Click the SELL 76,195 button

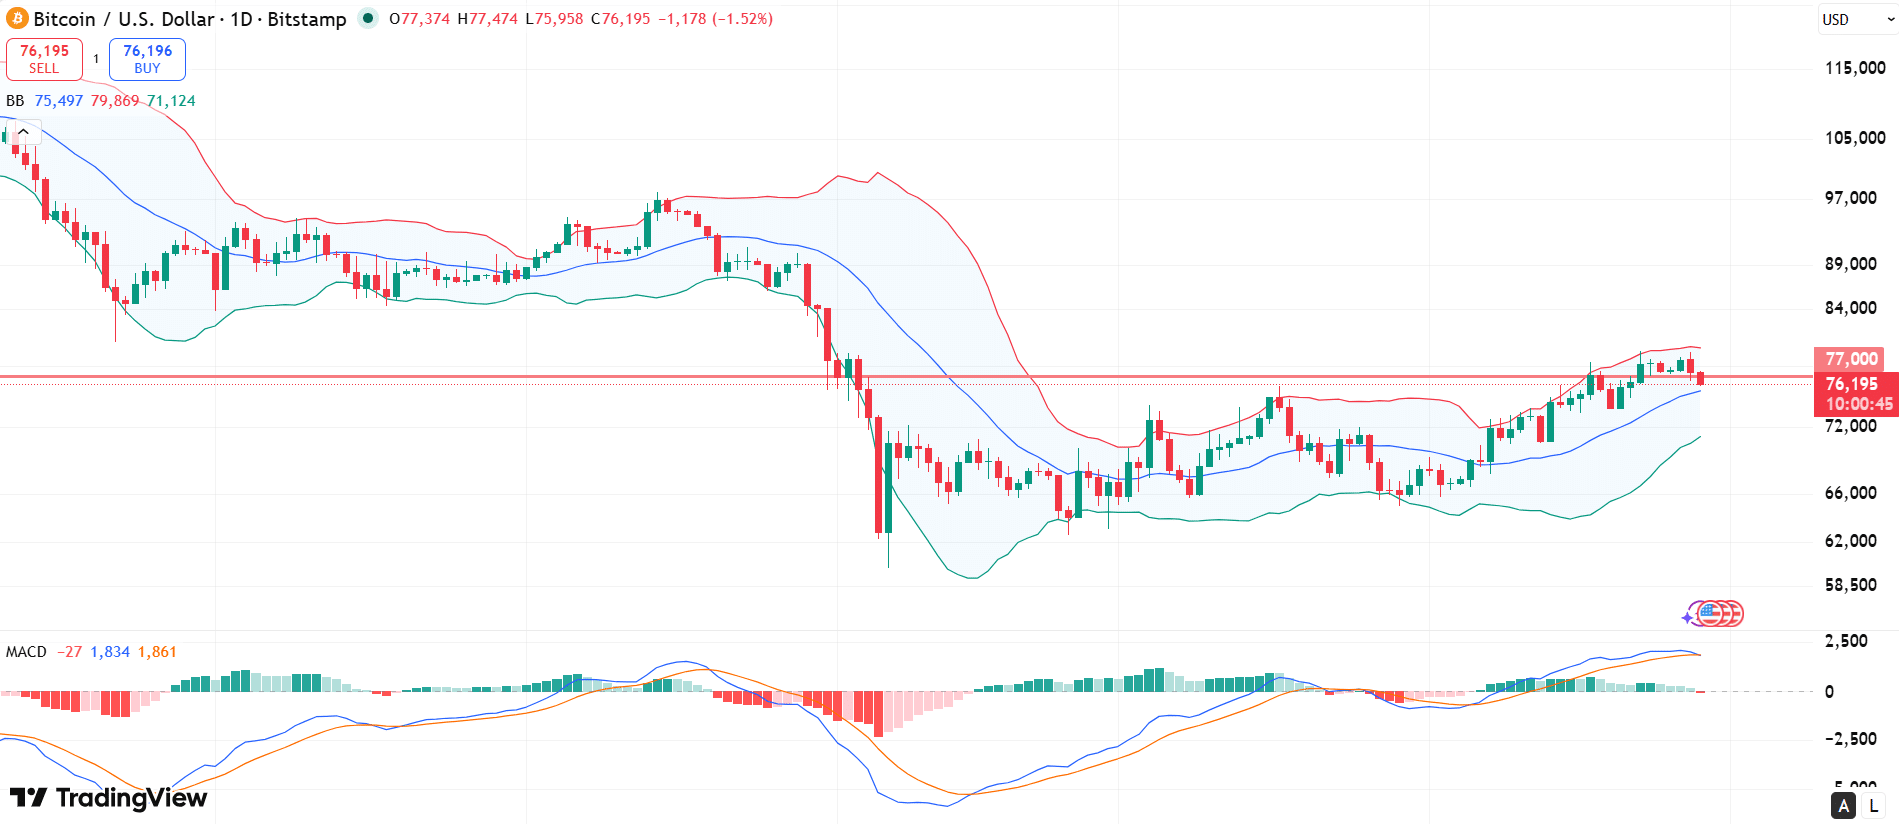pos(44,59)
